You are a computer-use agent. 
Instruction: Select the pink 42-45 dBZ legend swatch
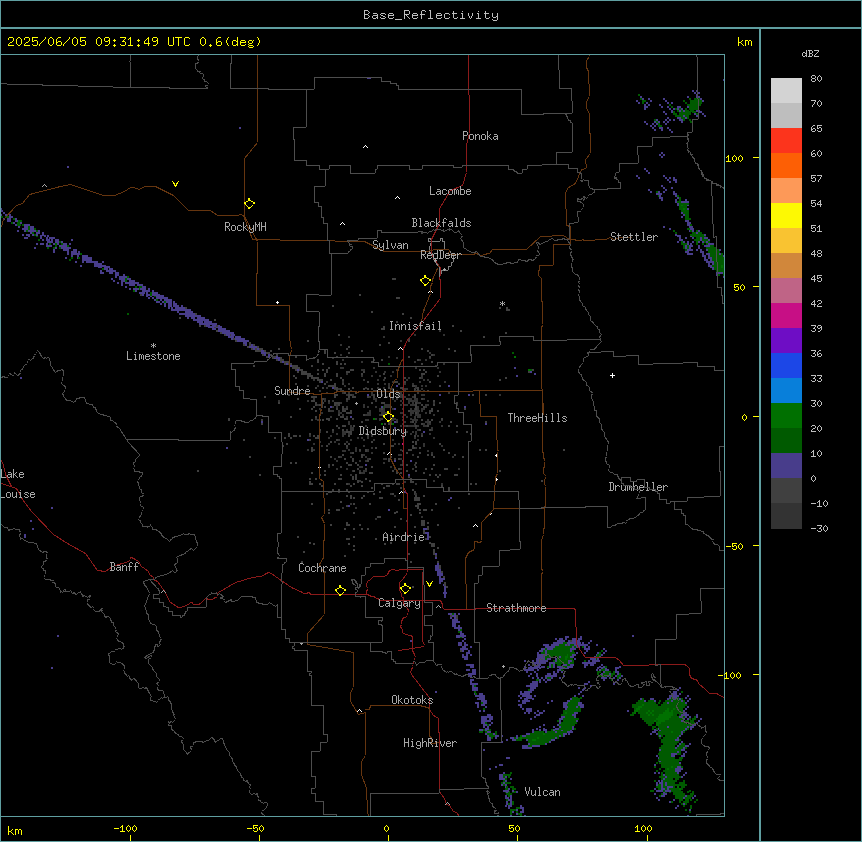pos(786,291)
